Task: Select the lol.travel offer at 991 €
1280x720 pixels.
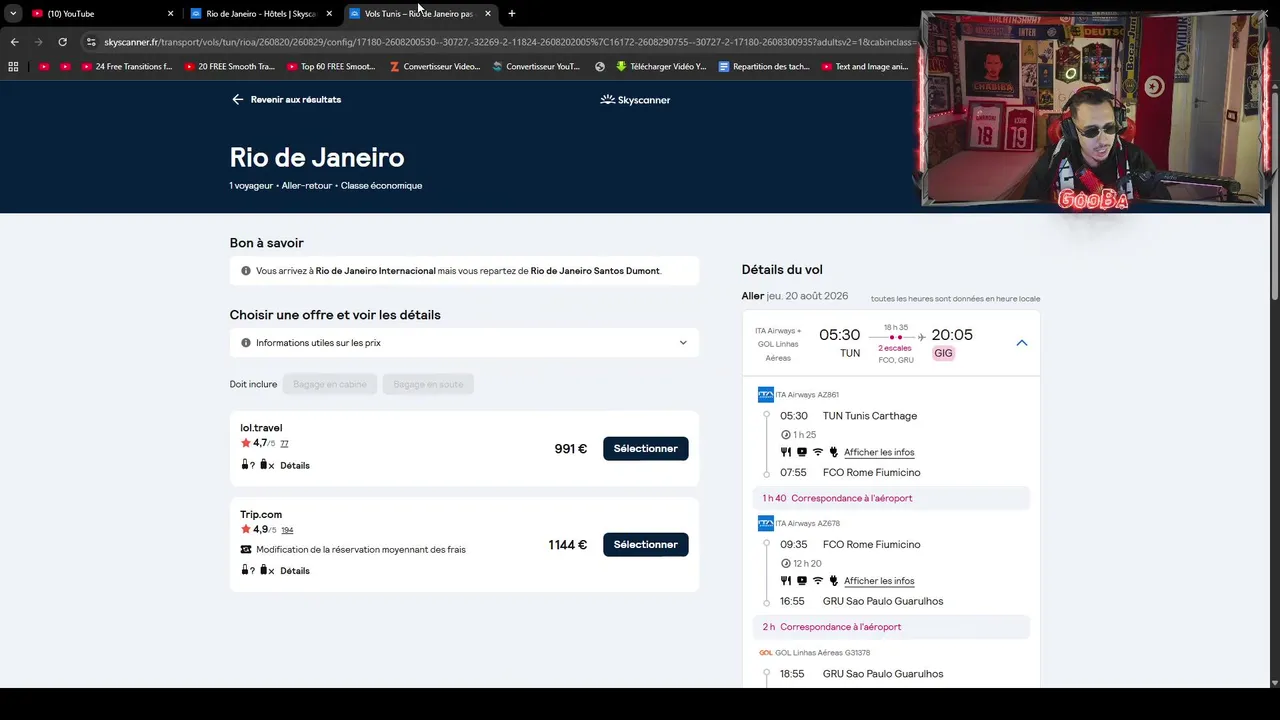Action: point(645,449)
